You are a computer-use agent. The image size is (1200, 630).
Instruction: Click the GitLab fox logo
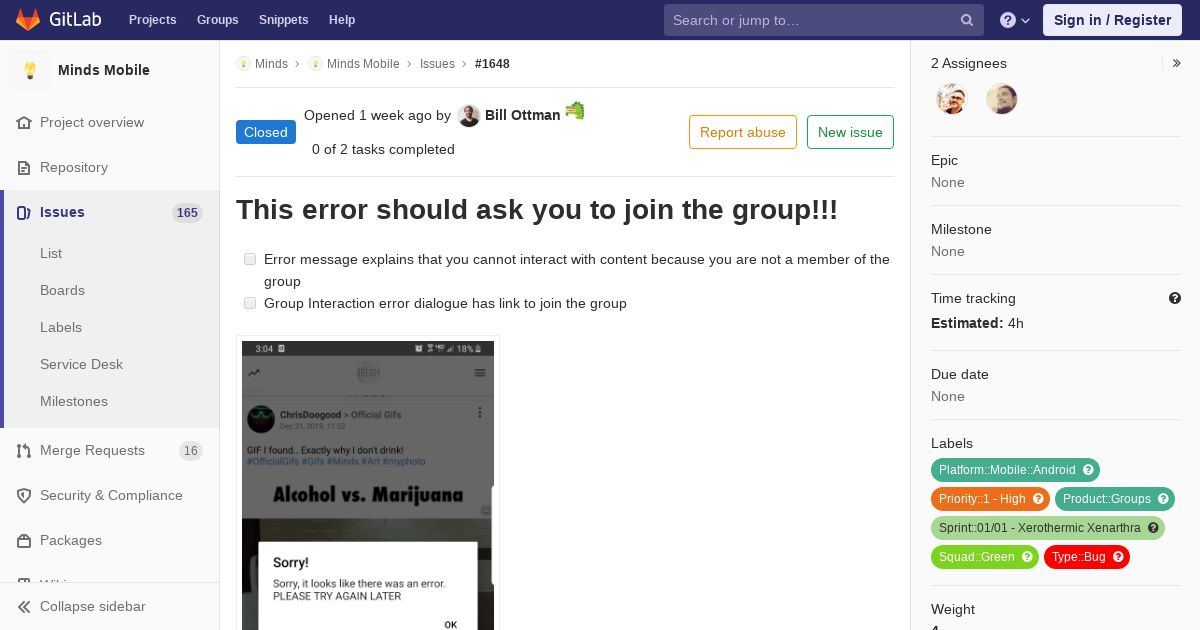tap(28, 19)
